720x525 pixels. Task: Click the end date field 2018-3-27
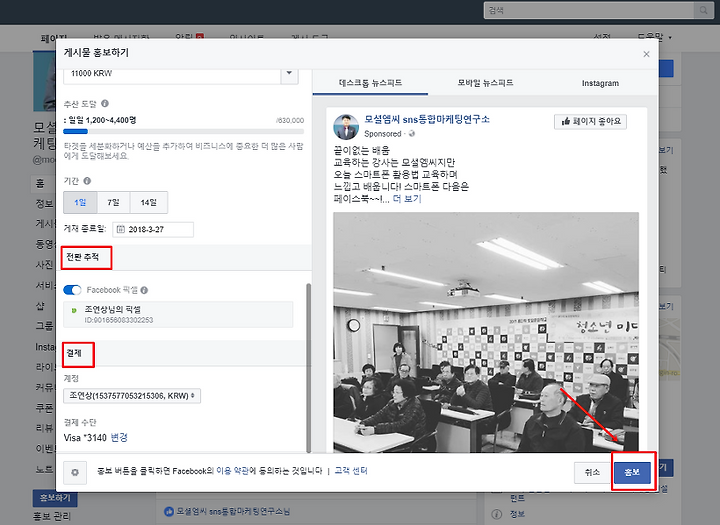point(153,229)
